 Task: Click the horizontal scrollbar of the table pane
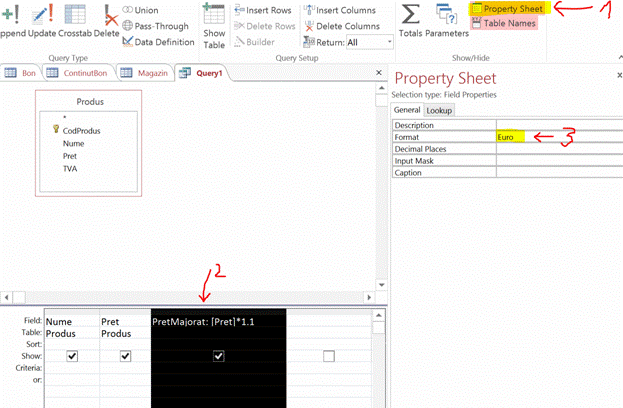pos(190,297)
